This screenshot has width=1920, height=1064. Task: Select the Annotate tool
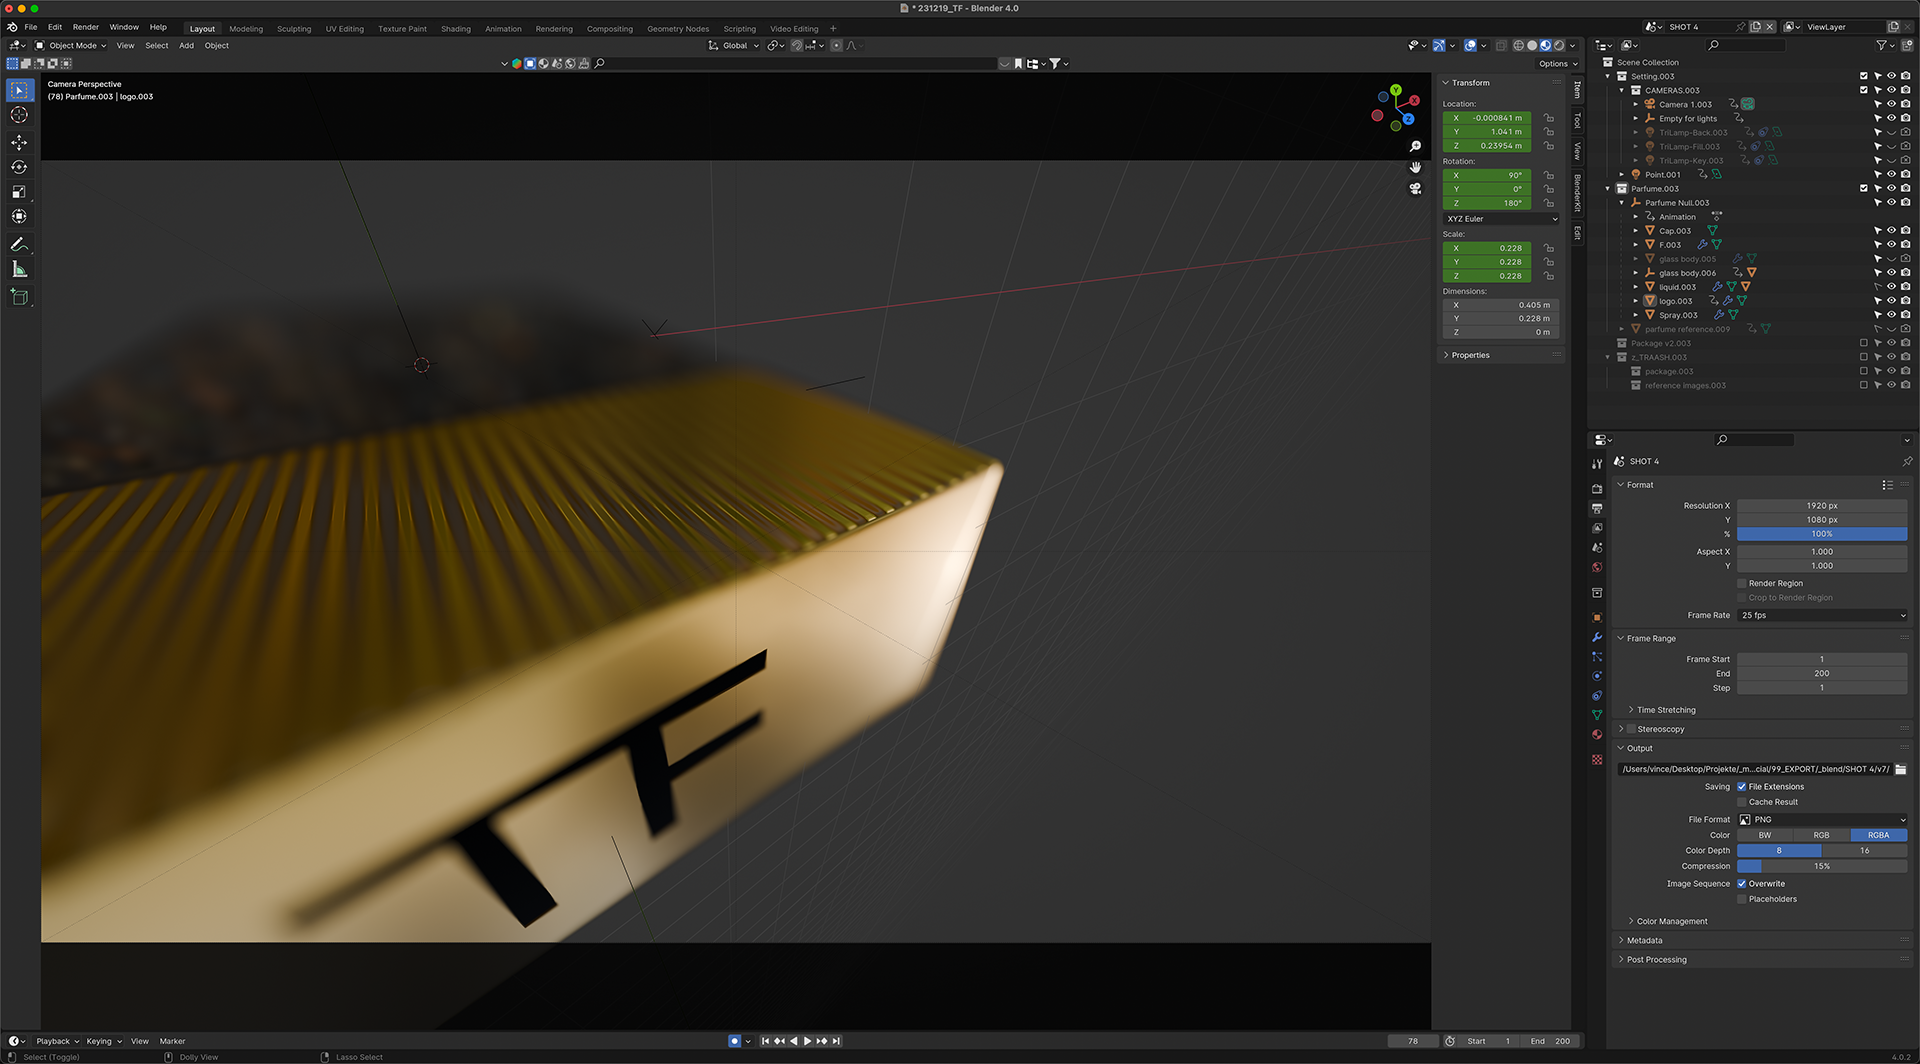point(19,244)
